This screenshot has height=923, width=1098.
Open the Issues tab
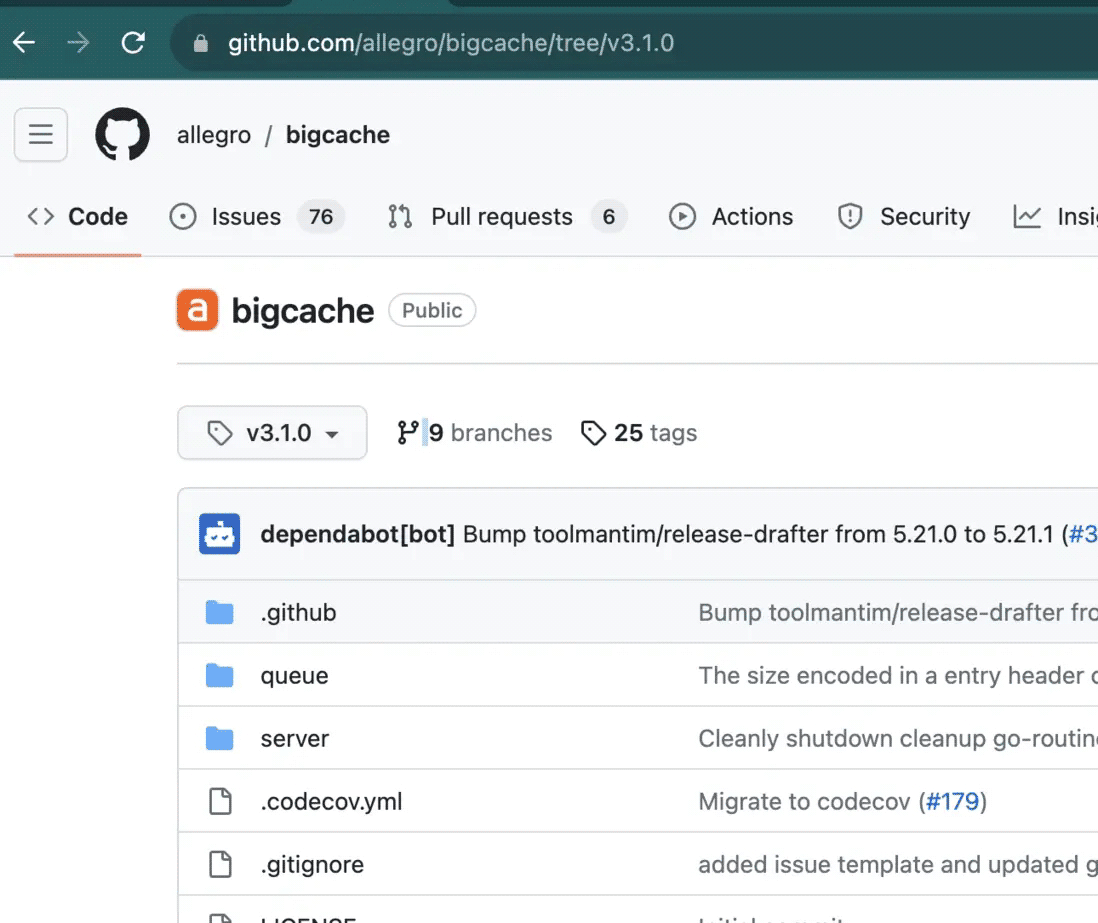tap(257, 216)
